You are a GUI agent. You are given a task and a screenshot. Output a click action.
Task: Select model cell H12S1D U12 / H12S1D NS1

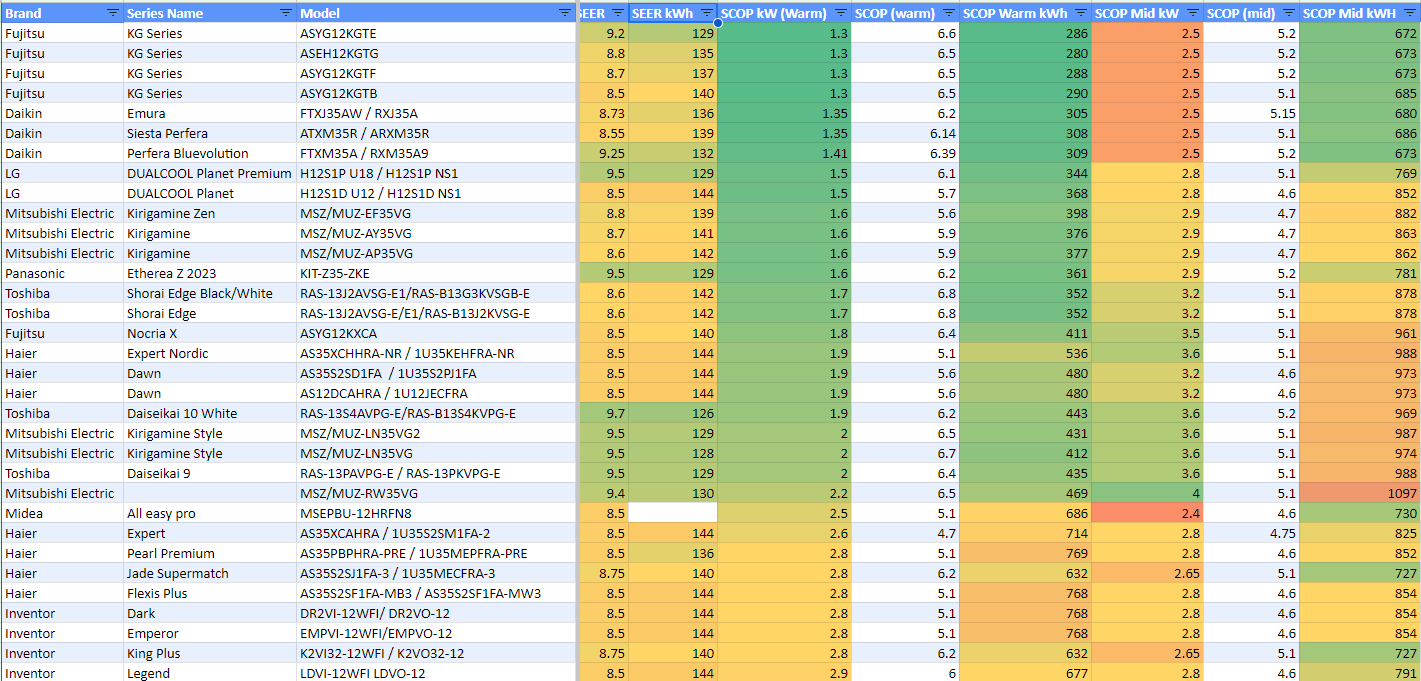tap(436, 193)
